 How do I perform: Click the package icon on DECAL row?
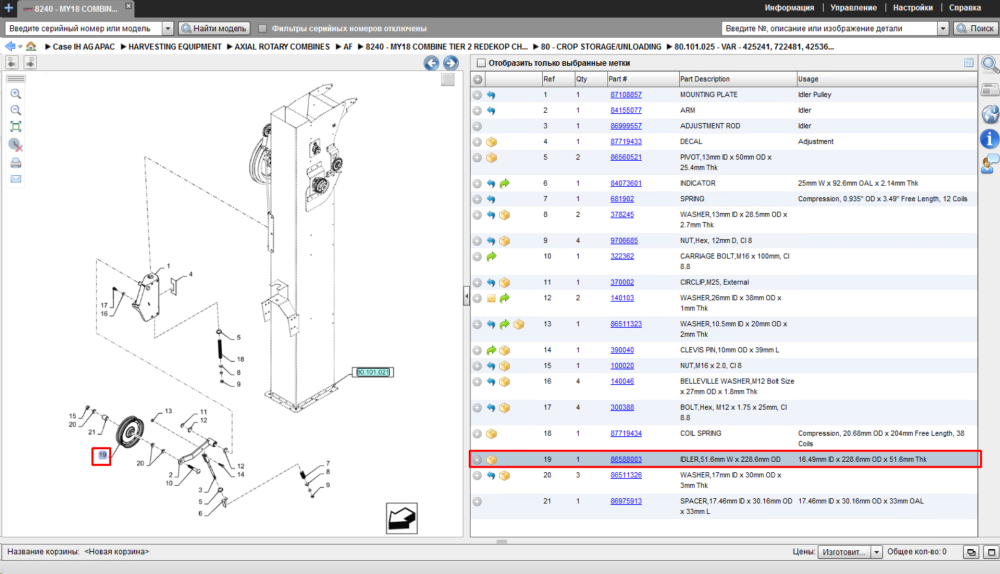coord(491,142)
